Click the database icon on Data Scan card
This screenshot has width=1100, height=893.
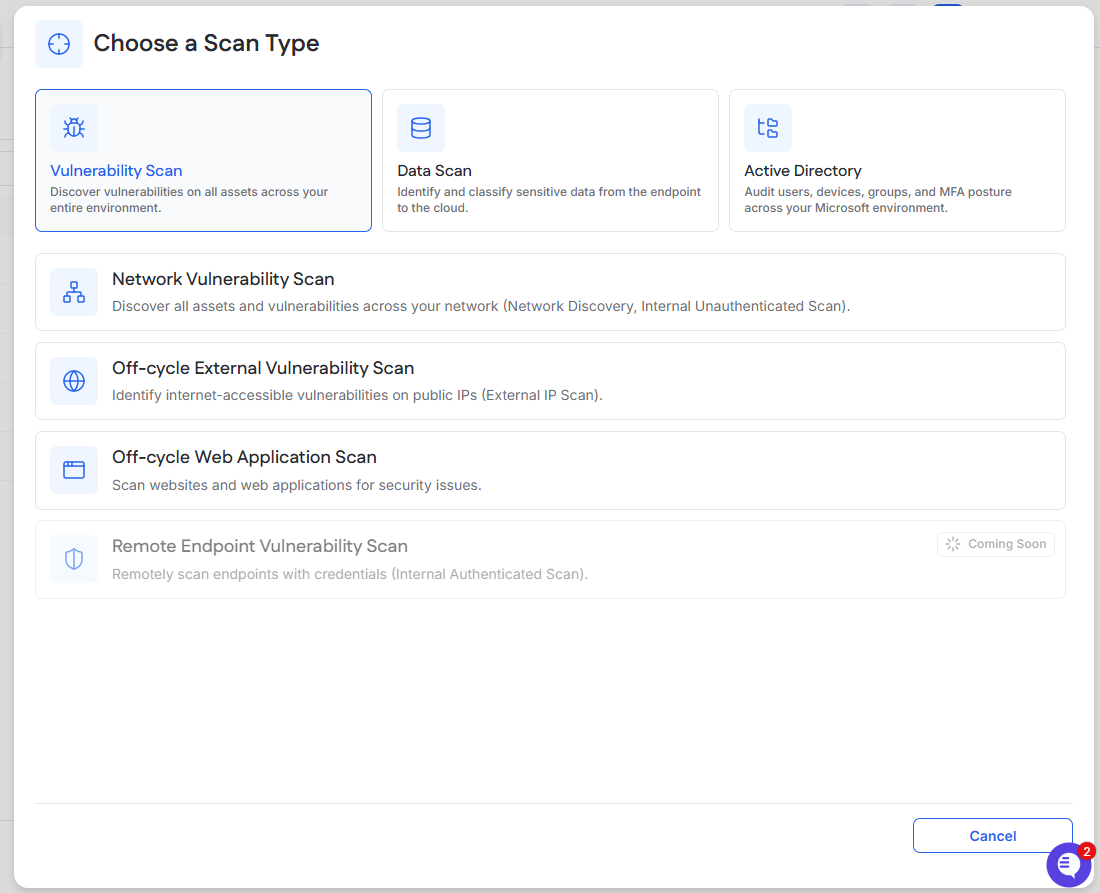click(421, 128)
